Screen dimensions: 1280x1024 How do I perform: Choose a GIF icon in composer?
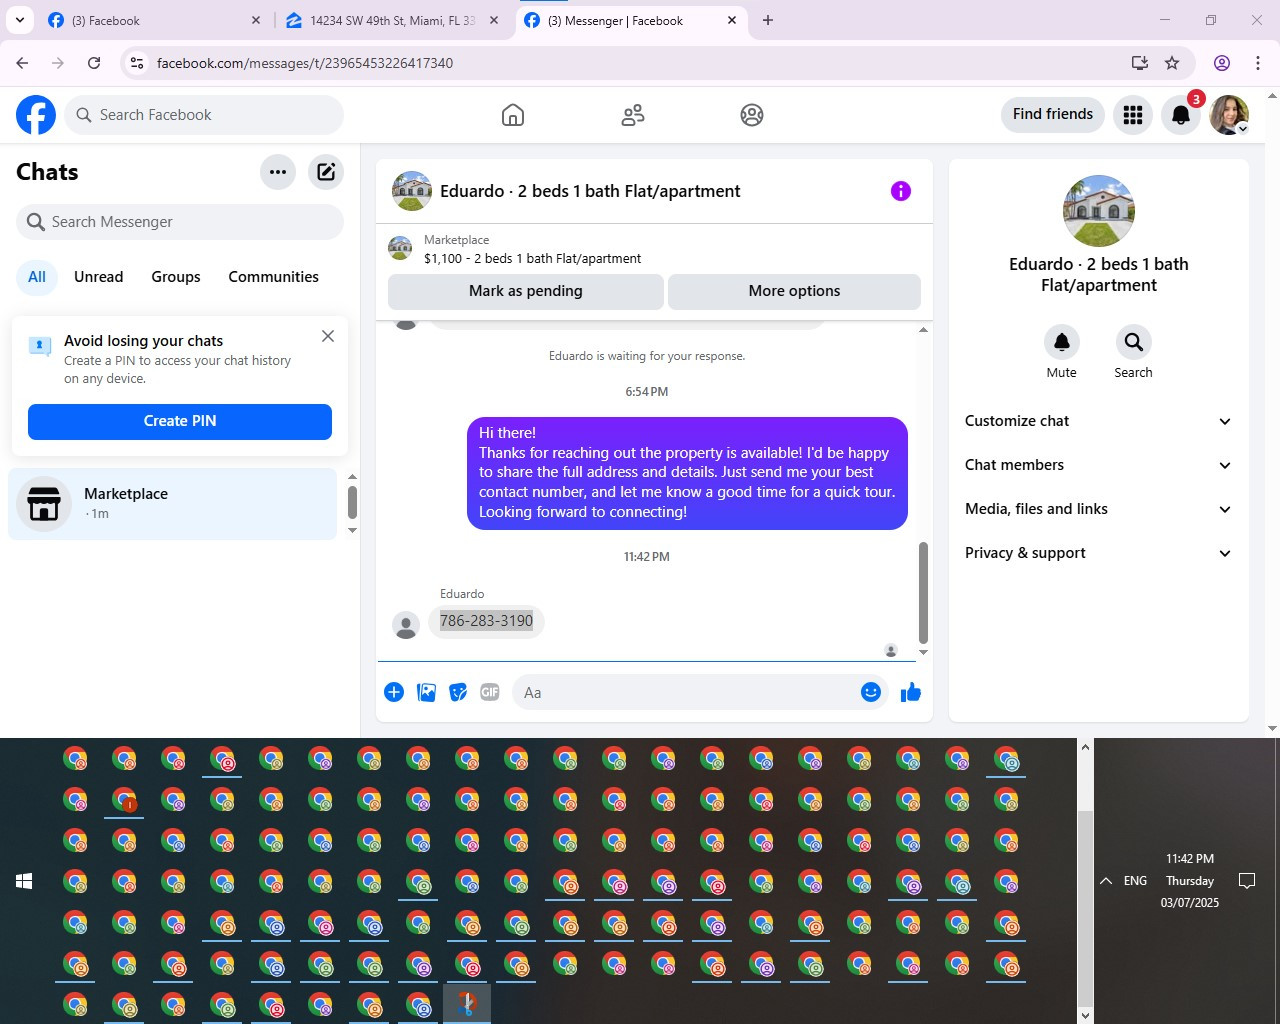[x=490, y=692]
